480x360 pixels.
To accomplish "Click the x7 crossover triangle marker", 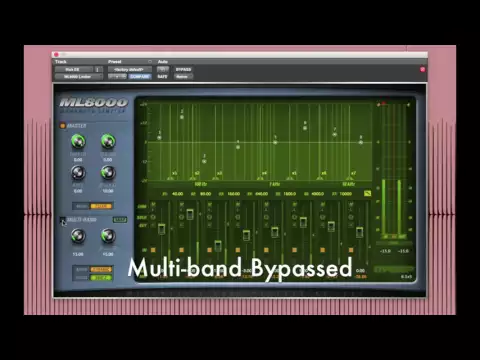I will click(349, 179).
